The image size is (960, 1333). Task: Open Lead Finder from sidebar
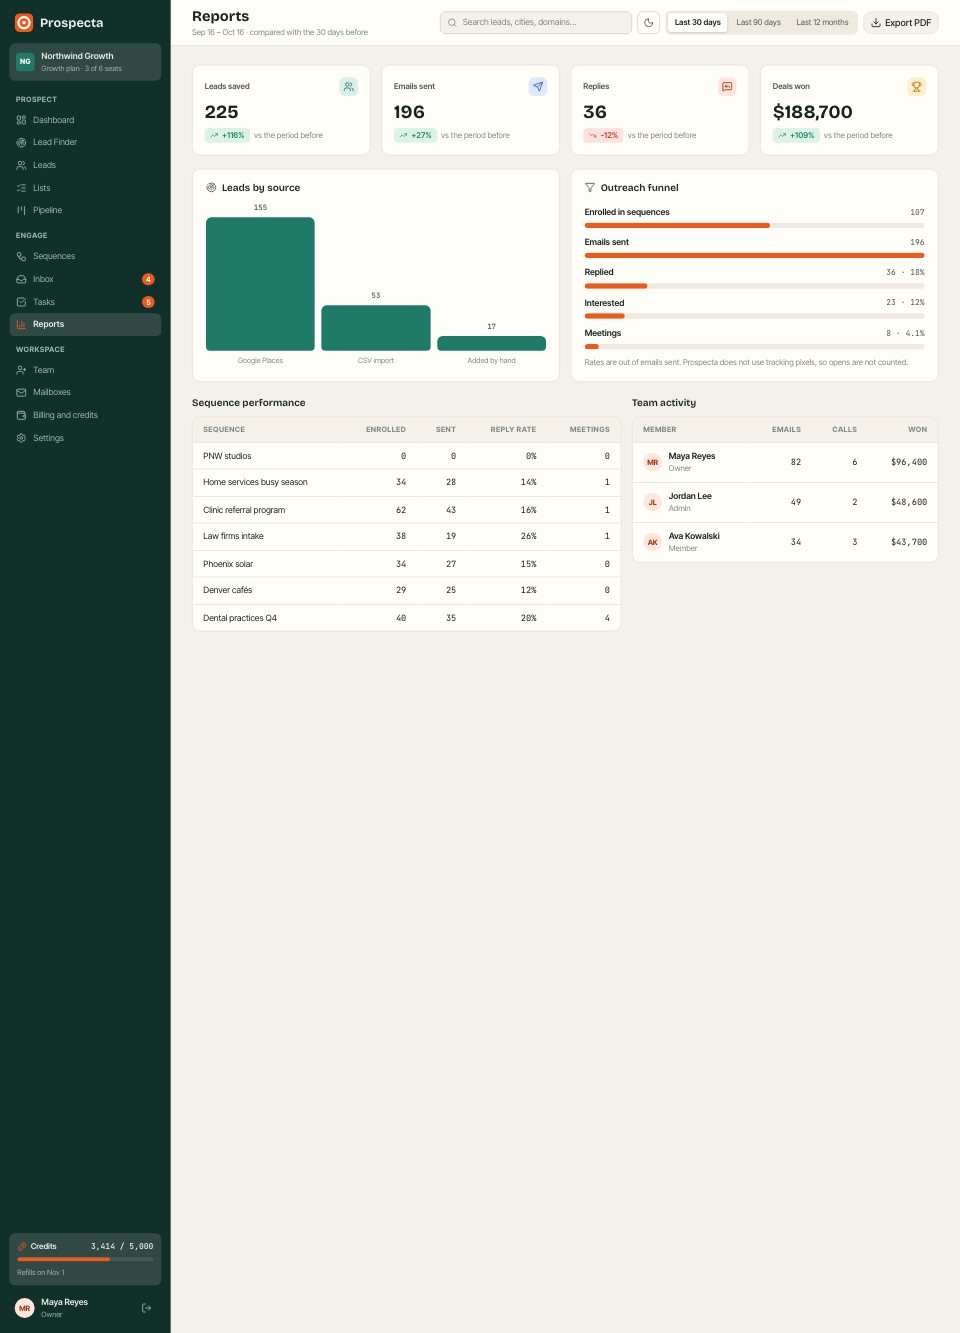click(85, 142)
